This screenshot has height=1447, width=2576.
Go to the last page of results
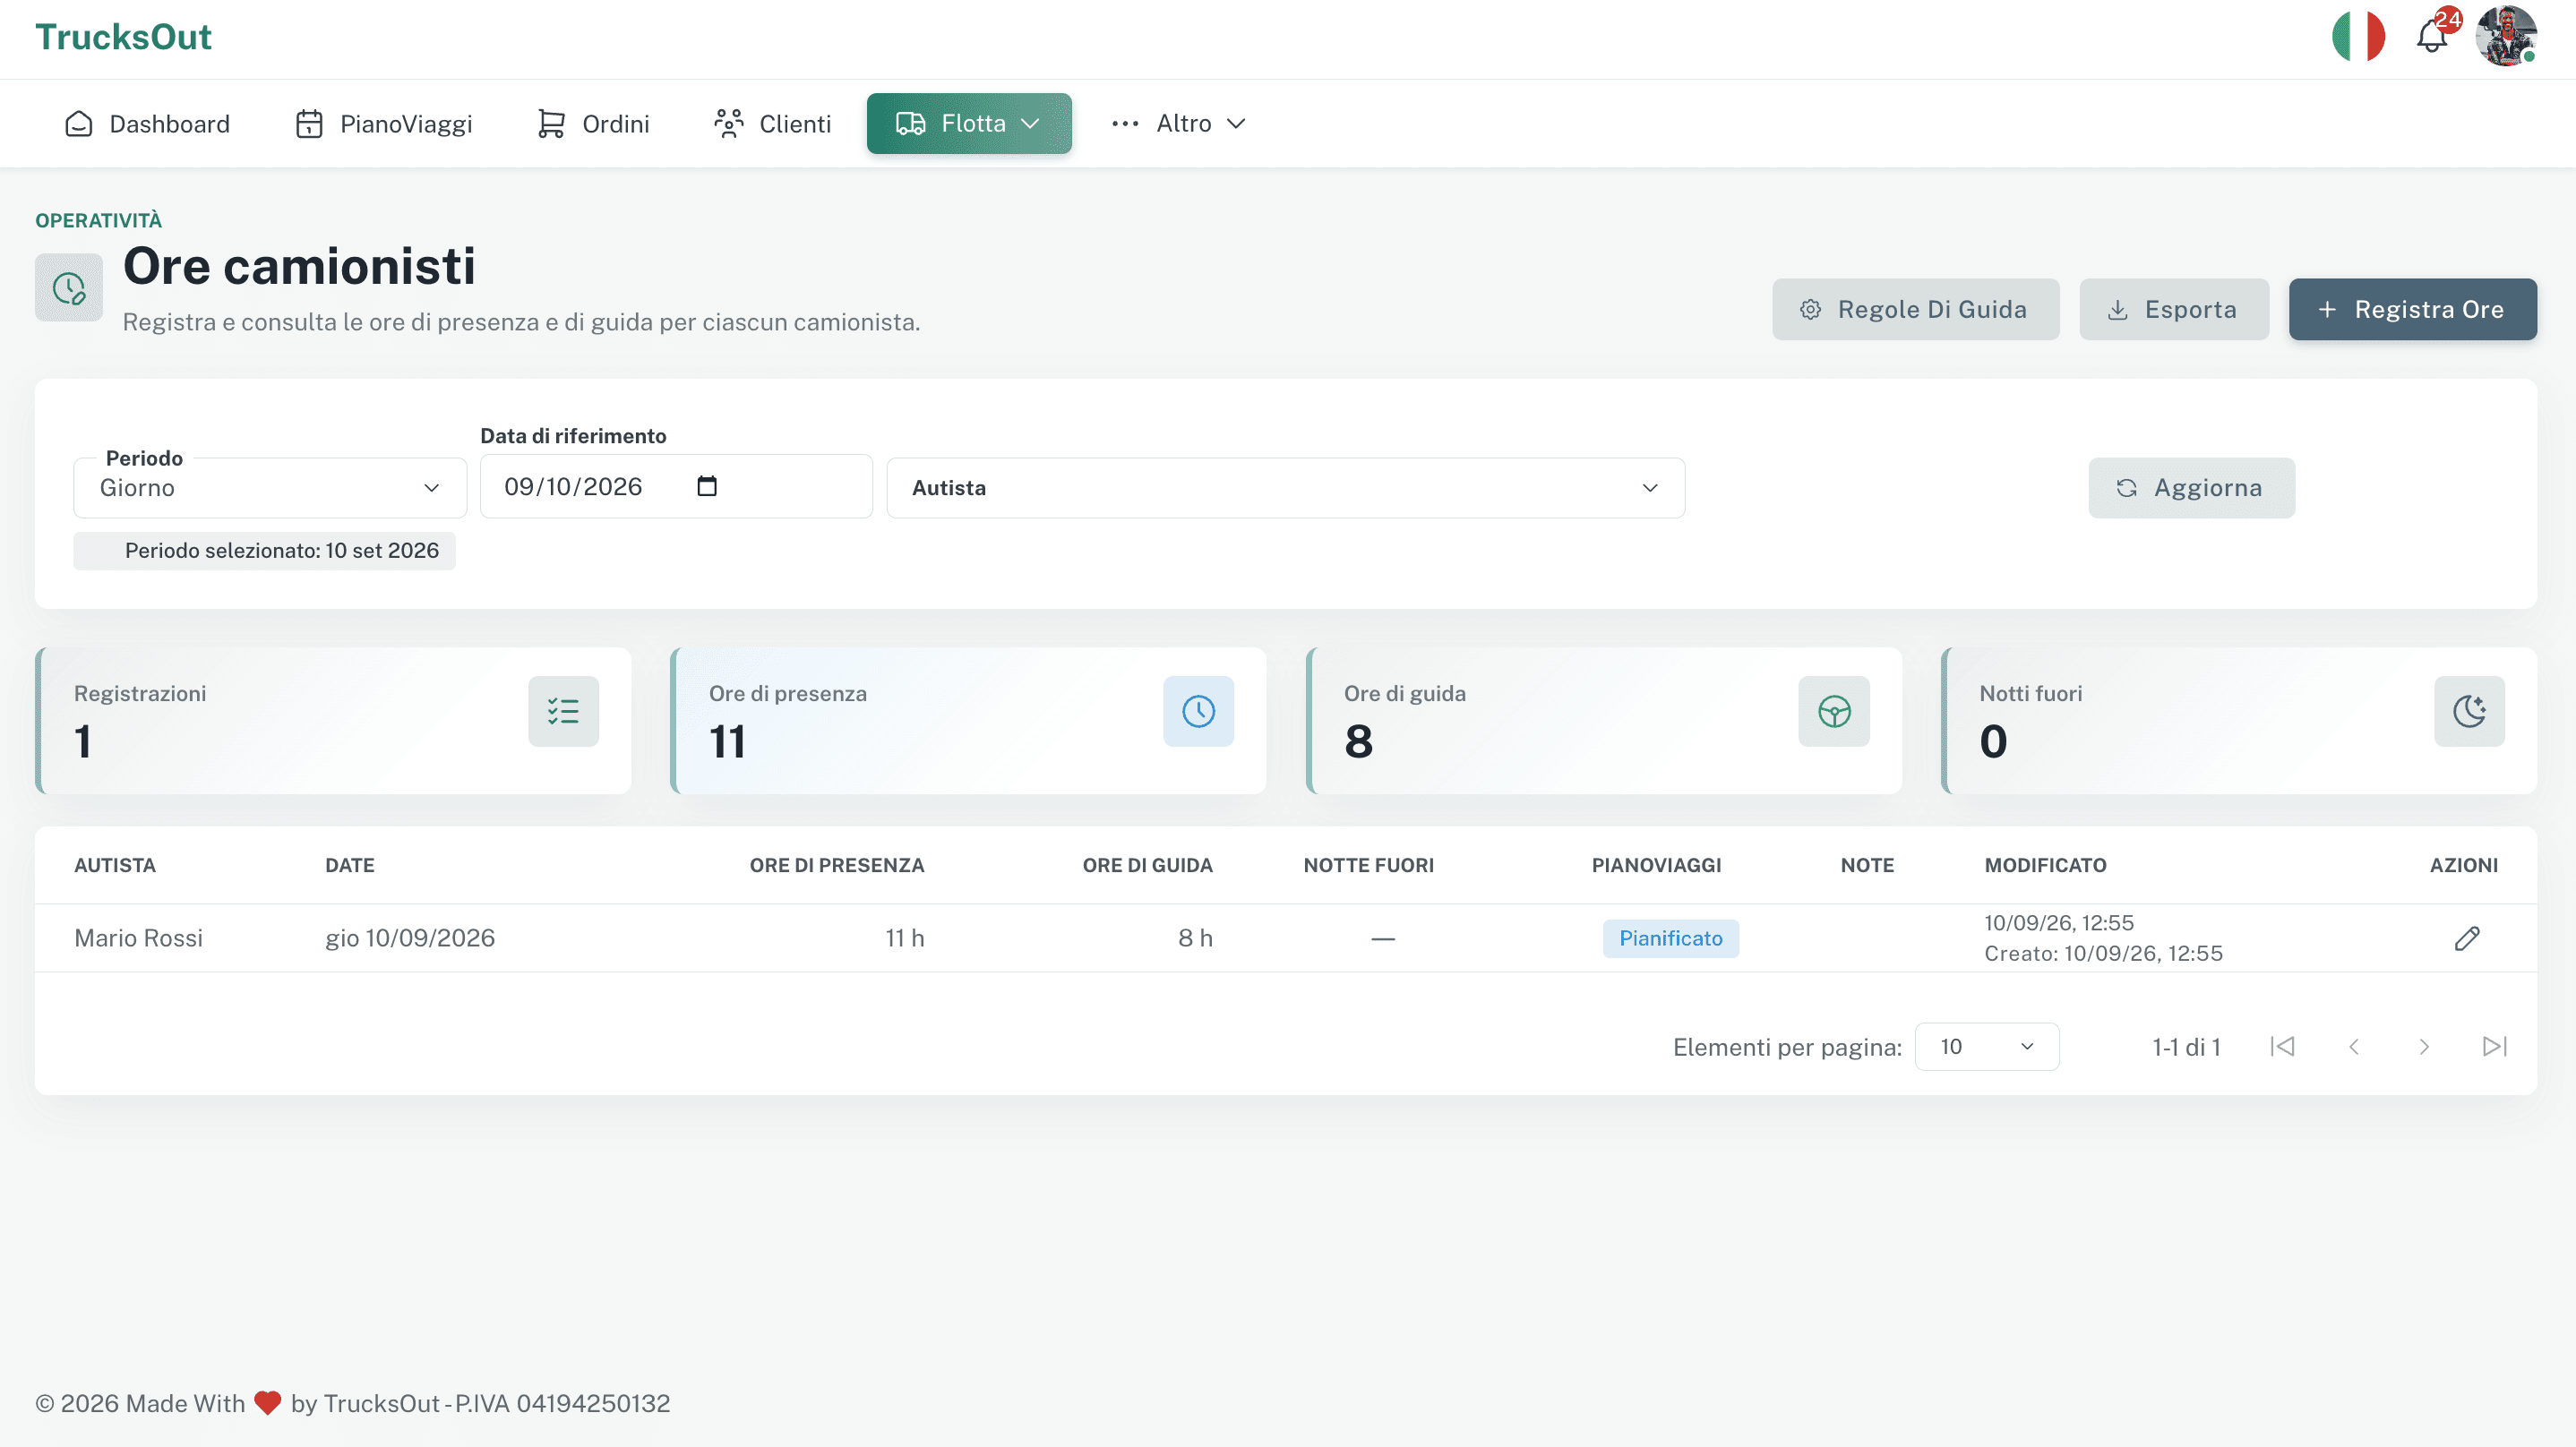[x=2495, y=1046]
